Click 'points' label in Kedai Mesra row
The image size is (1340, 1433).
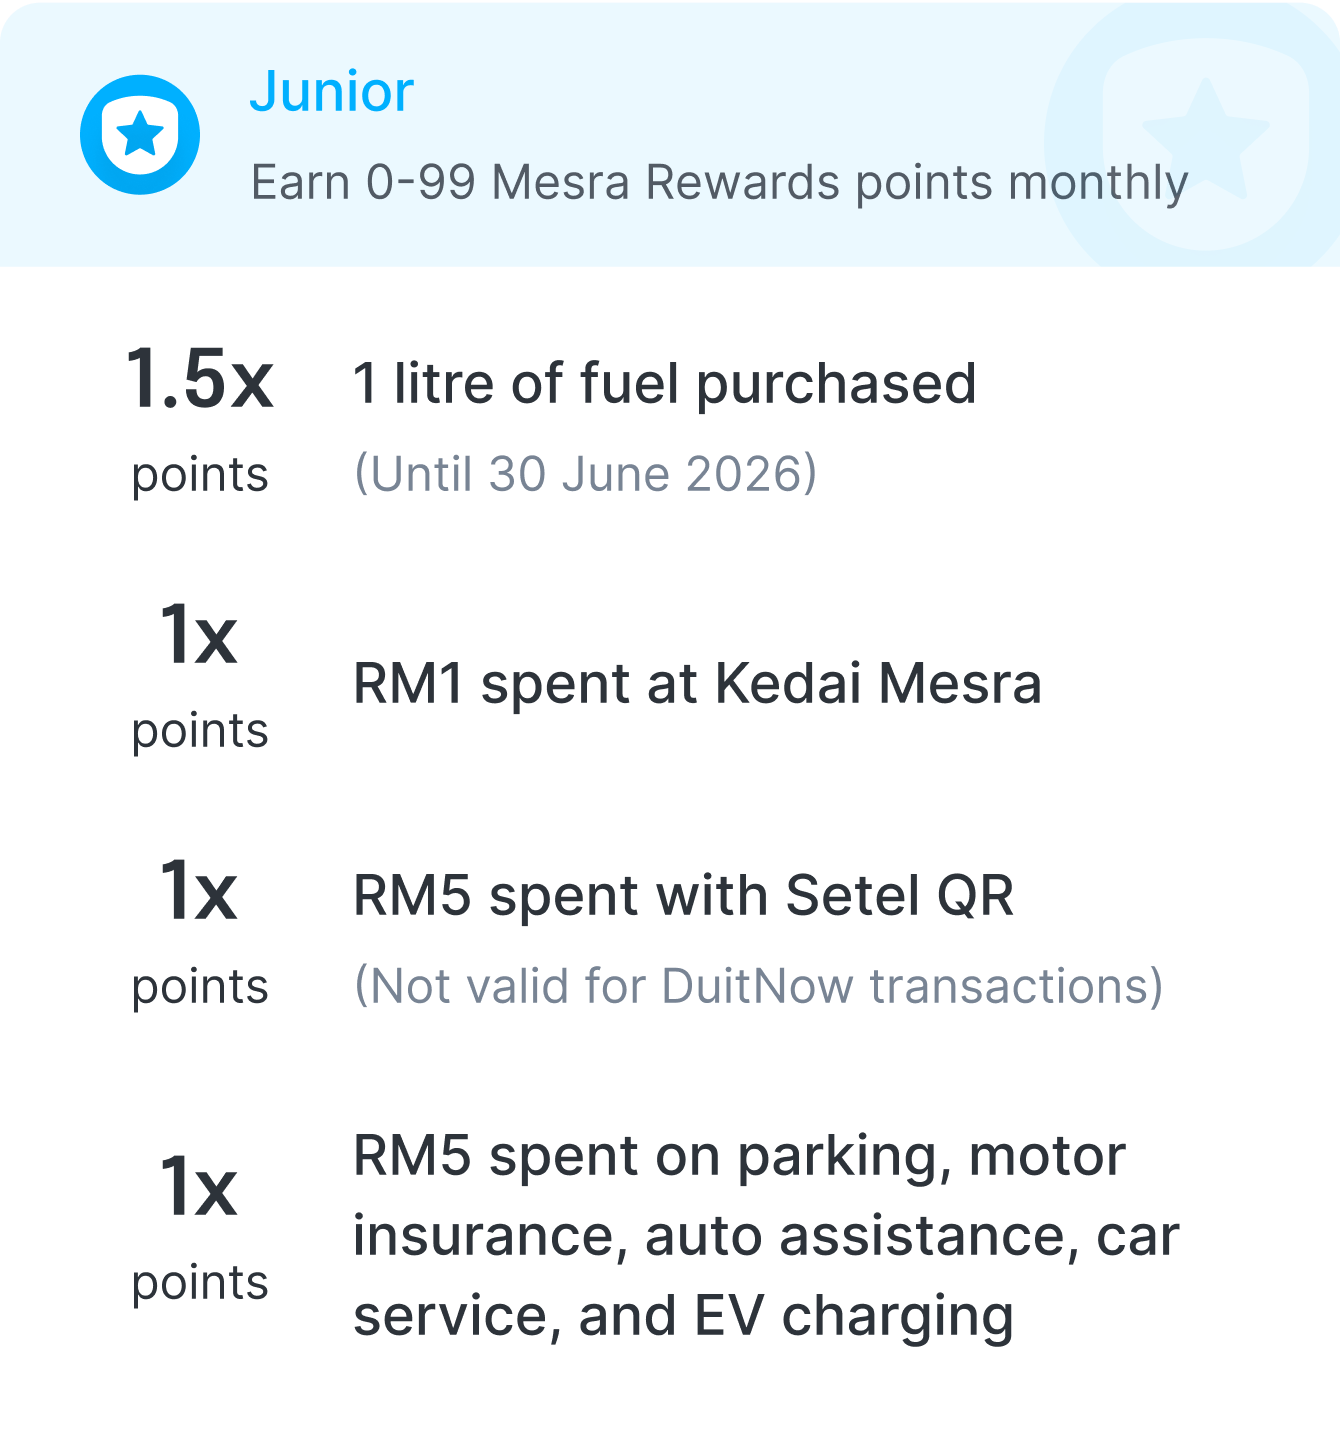tap(200, 732)
